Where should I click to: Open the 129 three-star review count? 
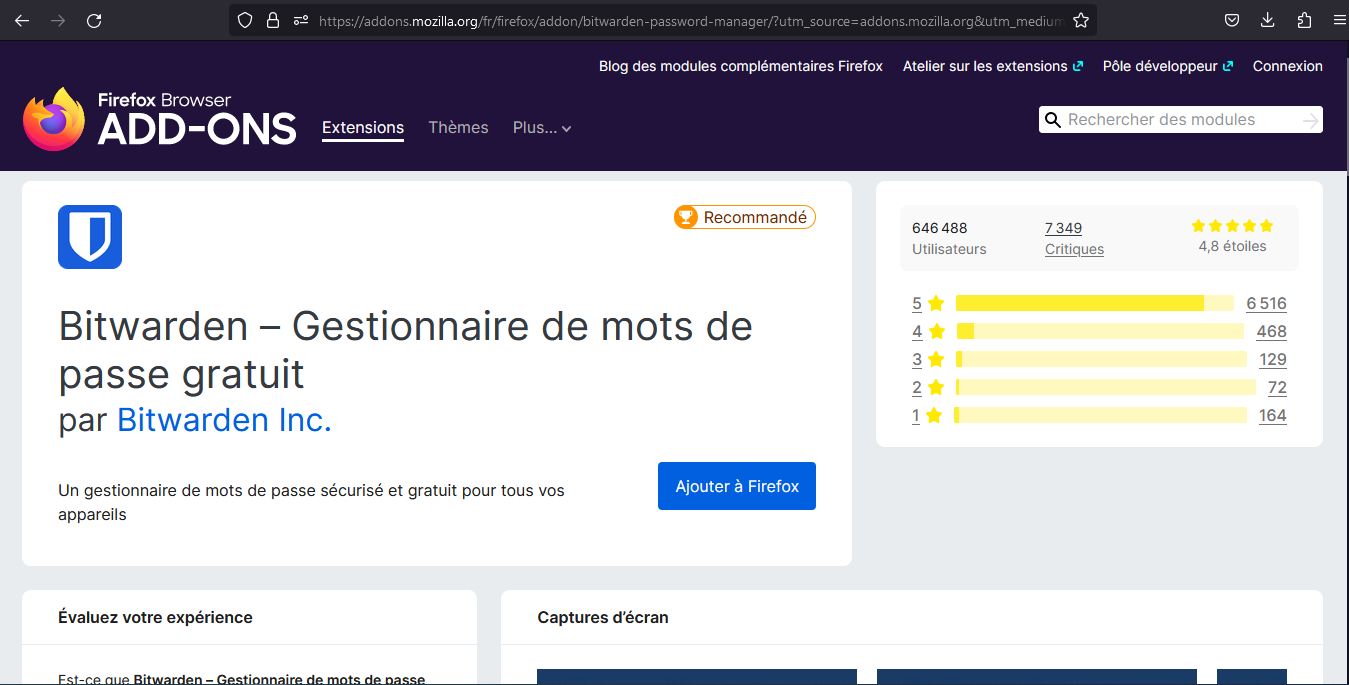(1273, 359)
